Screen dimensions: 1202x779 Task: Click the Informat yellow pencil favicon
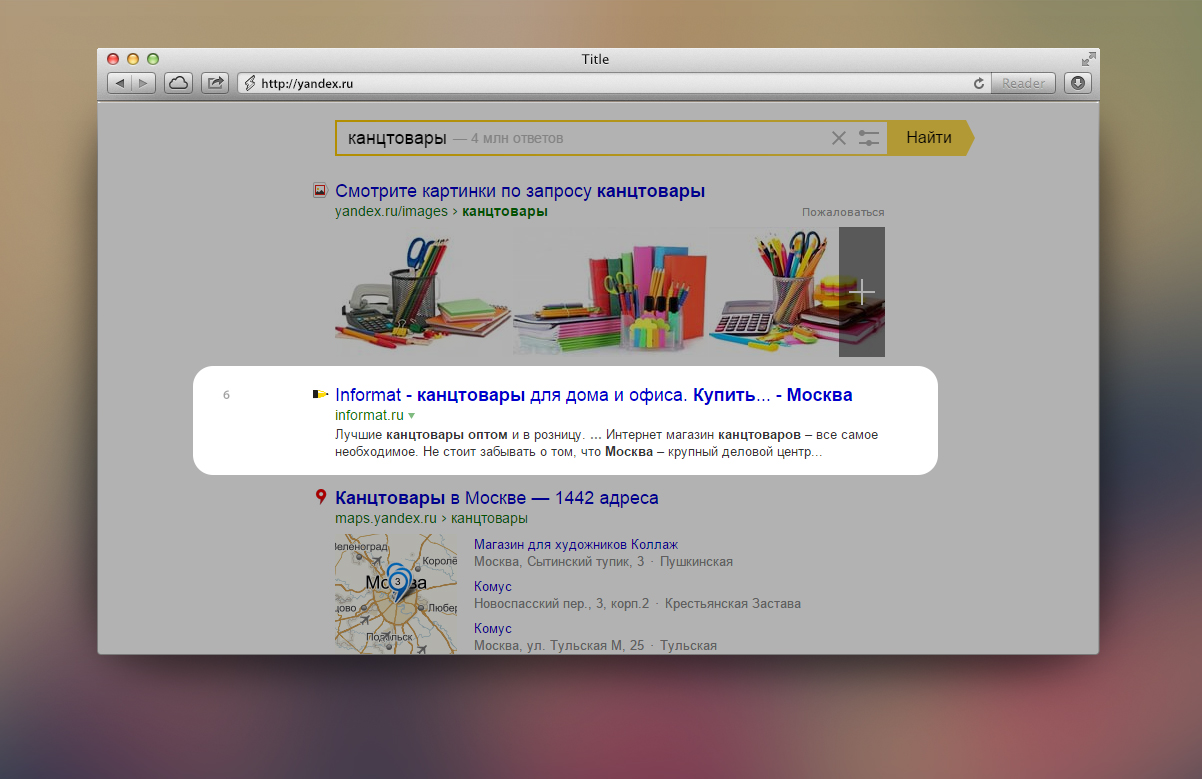tap(320, 394)
